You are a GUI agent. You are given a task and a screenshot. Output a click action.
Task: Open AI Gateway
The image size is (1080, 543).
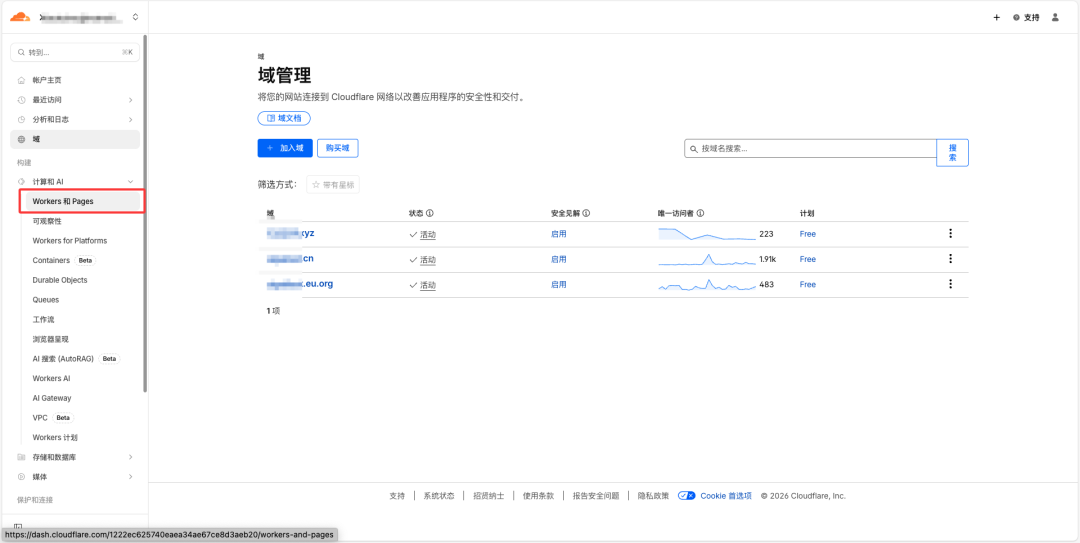[x=52, y=398]
